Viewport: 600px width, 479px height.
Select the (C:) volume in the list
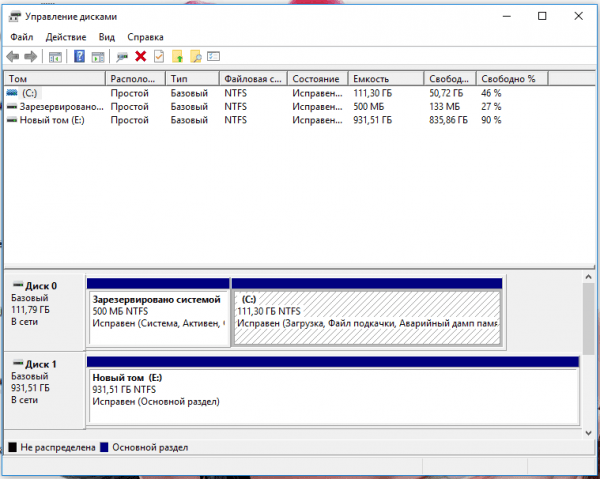click(29, 93)
